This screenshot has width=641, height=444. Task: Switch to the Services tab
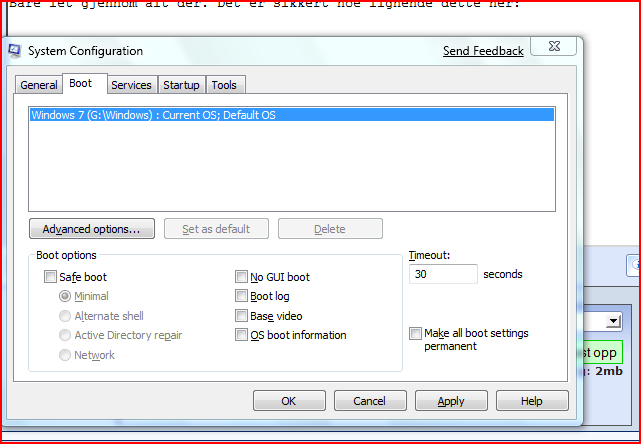[x=132, y=85]
